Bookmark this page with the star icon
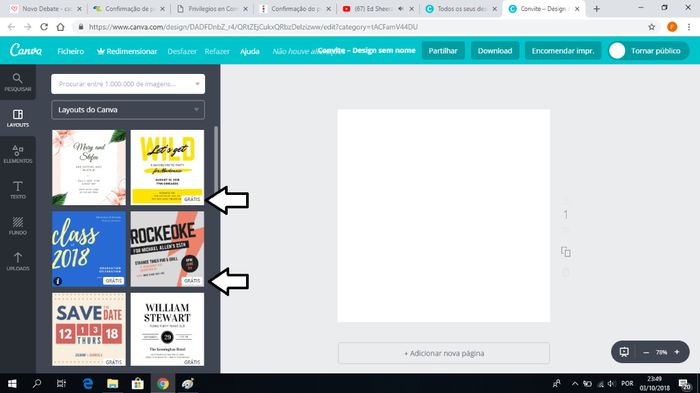 (651, 27)
